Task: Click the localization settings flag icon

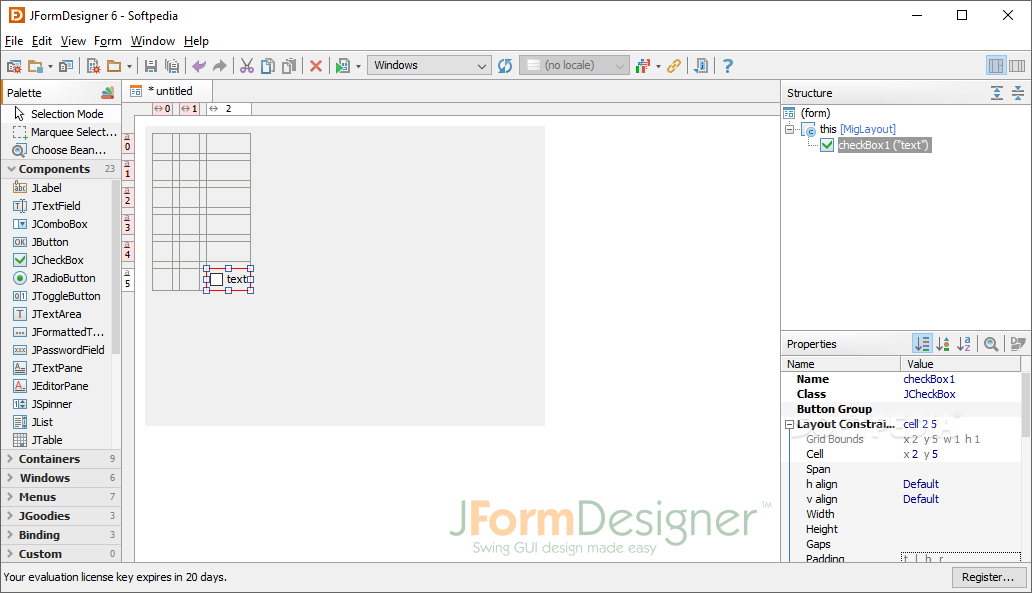Action: tap(643, 66)
